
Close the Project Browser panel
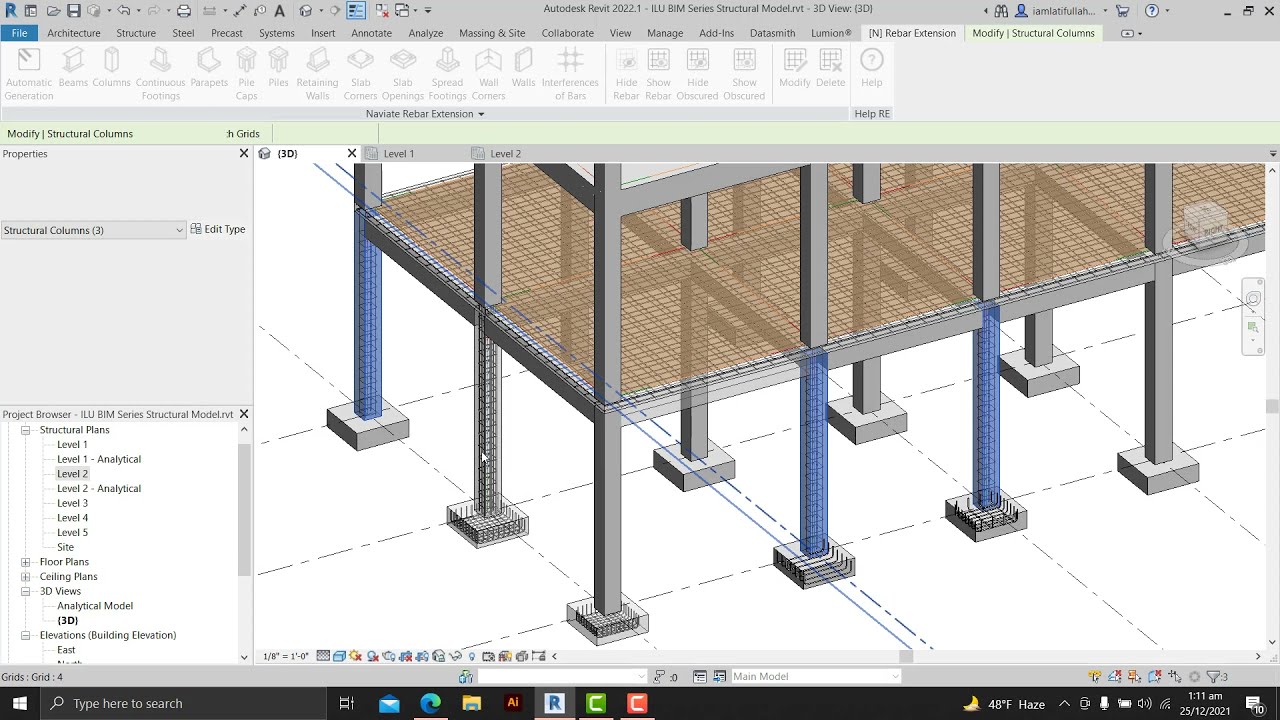coord(243,414)
